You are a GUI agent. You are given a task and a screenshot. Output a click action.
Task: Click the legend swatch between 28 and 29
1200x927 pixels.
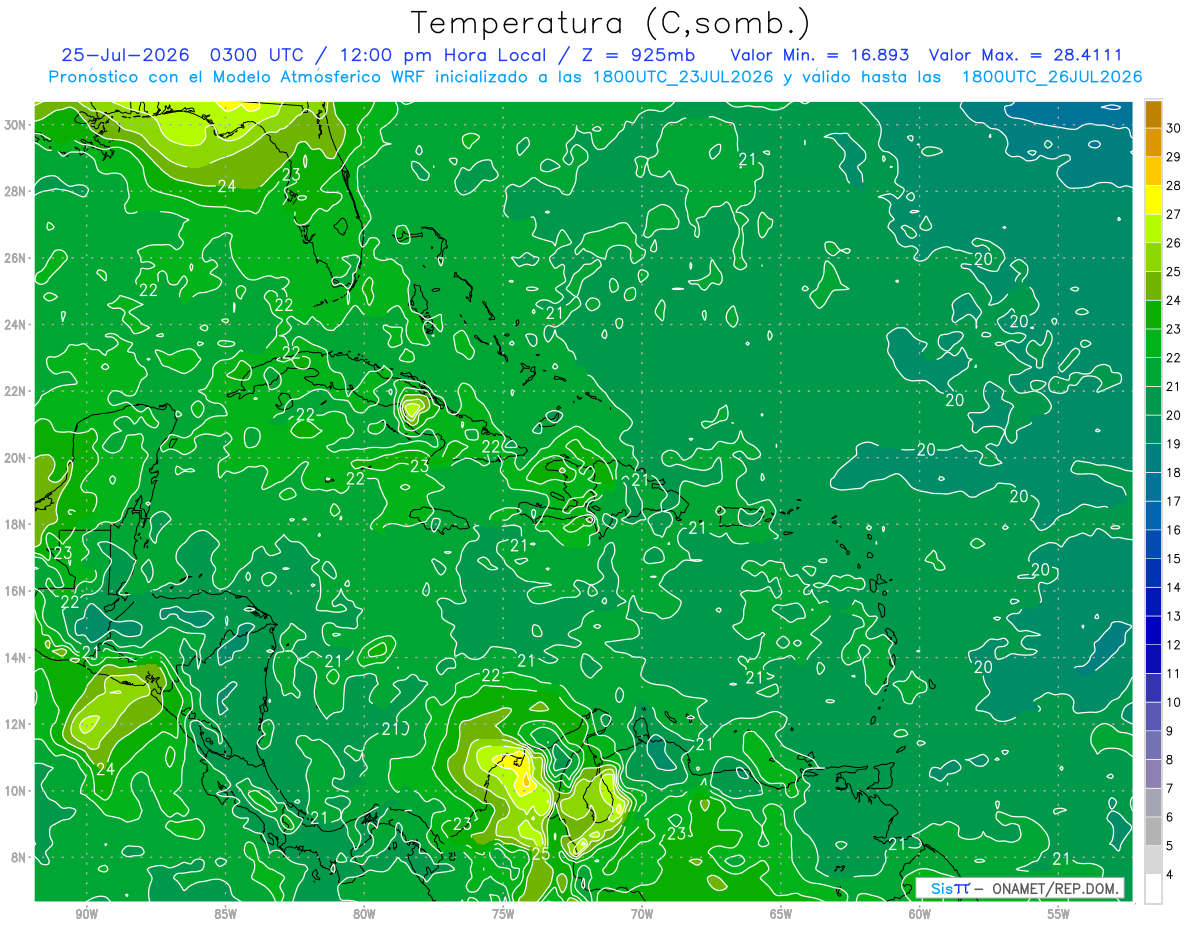click(x=1153, y=171)
